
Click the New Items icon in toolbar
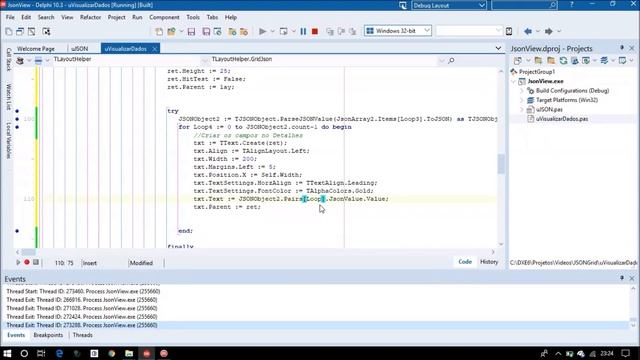pos(159,31)
